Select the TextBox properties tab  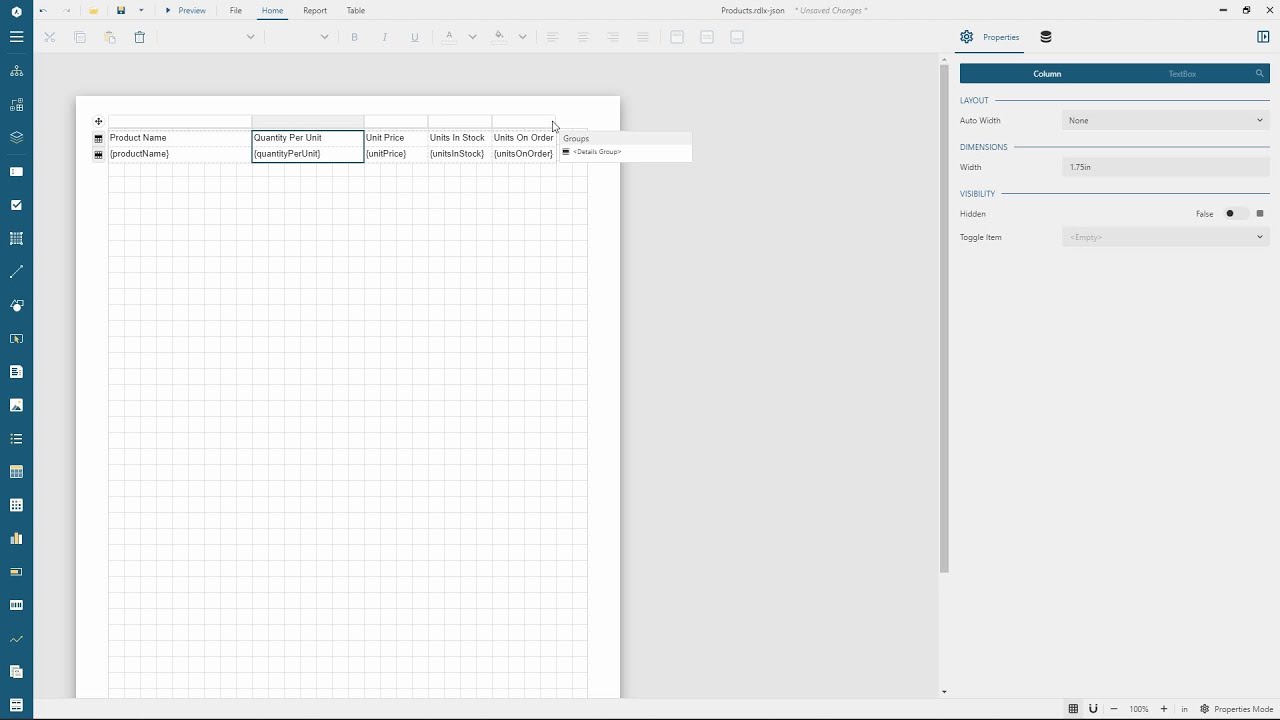(1182, 74)
